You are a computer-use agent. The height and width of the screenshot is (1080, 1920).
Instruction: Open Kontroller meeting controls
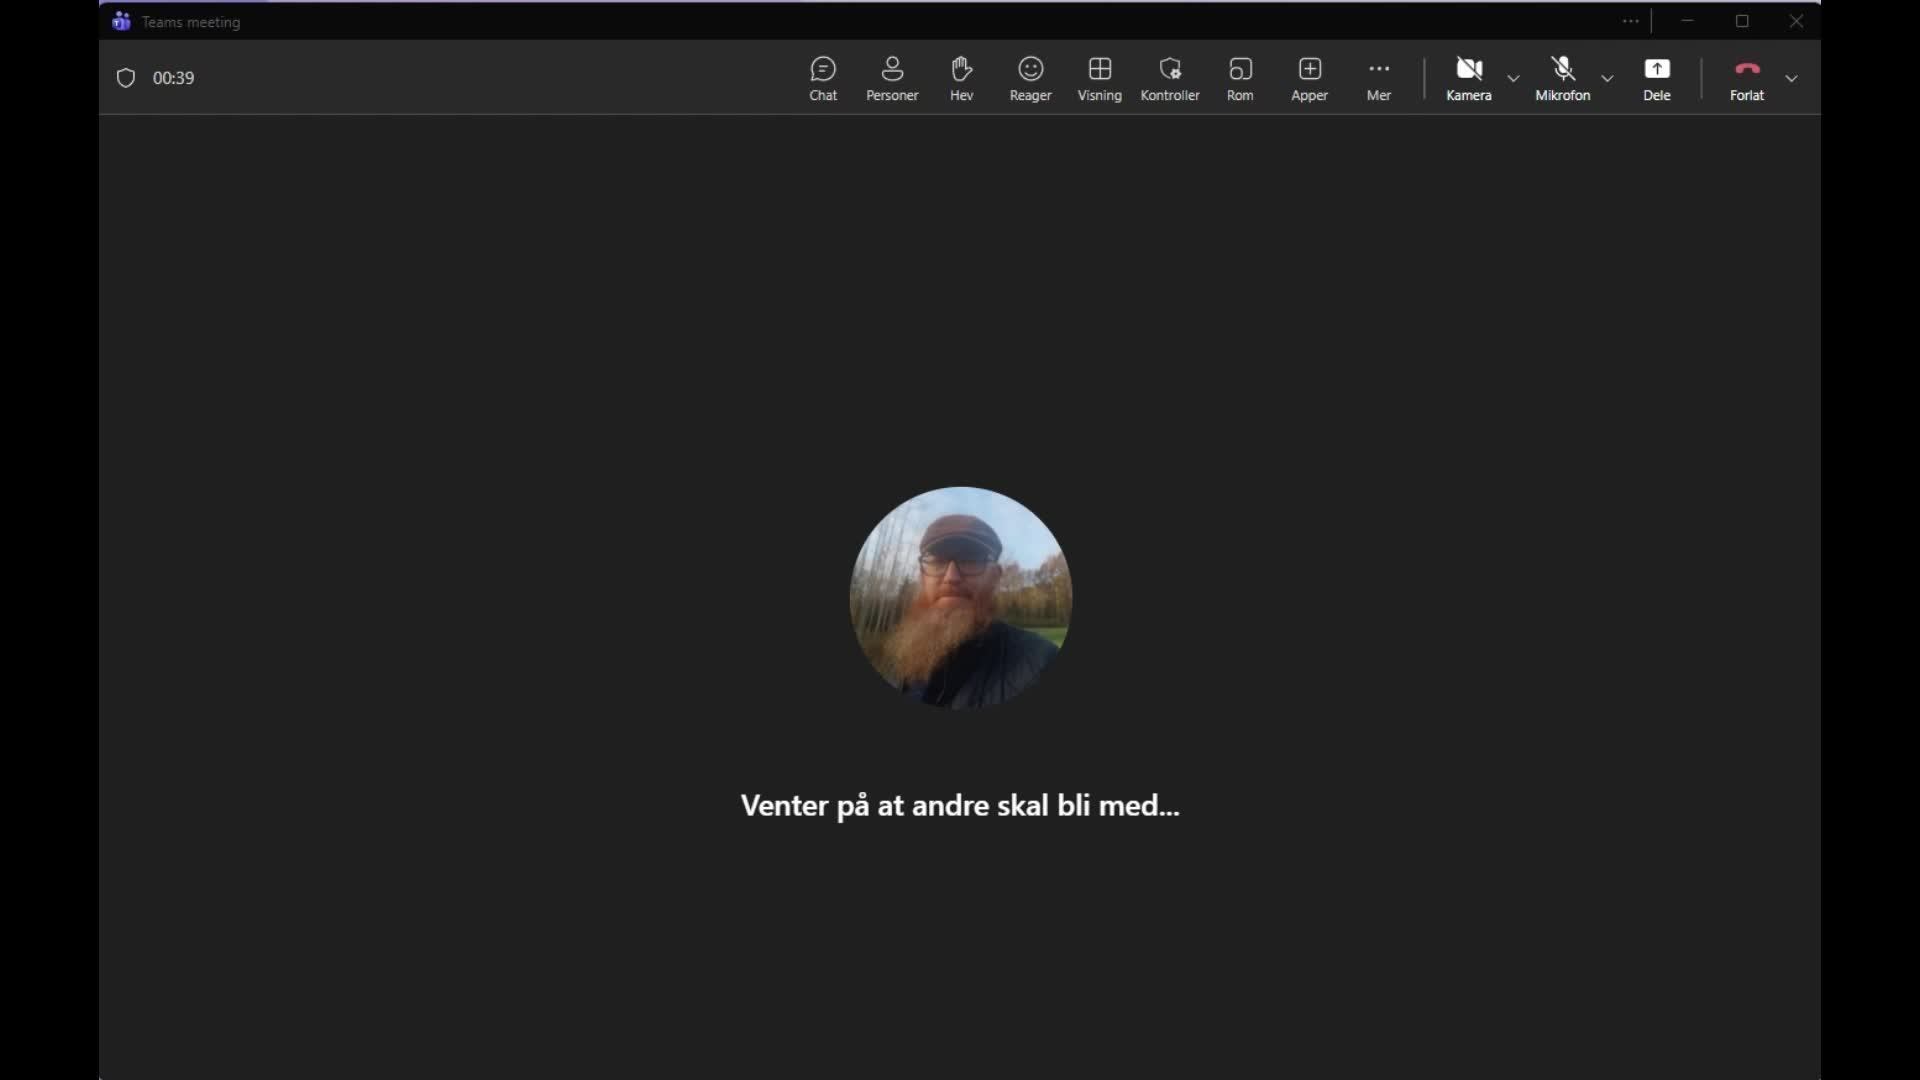tap(1169, 78)
